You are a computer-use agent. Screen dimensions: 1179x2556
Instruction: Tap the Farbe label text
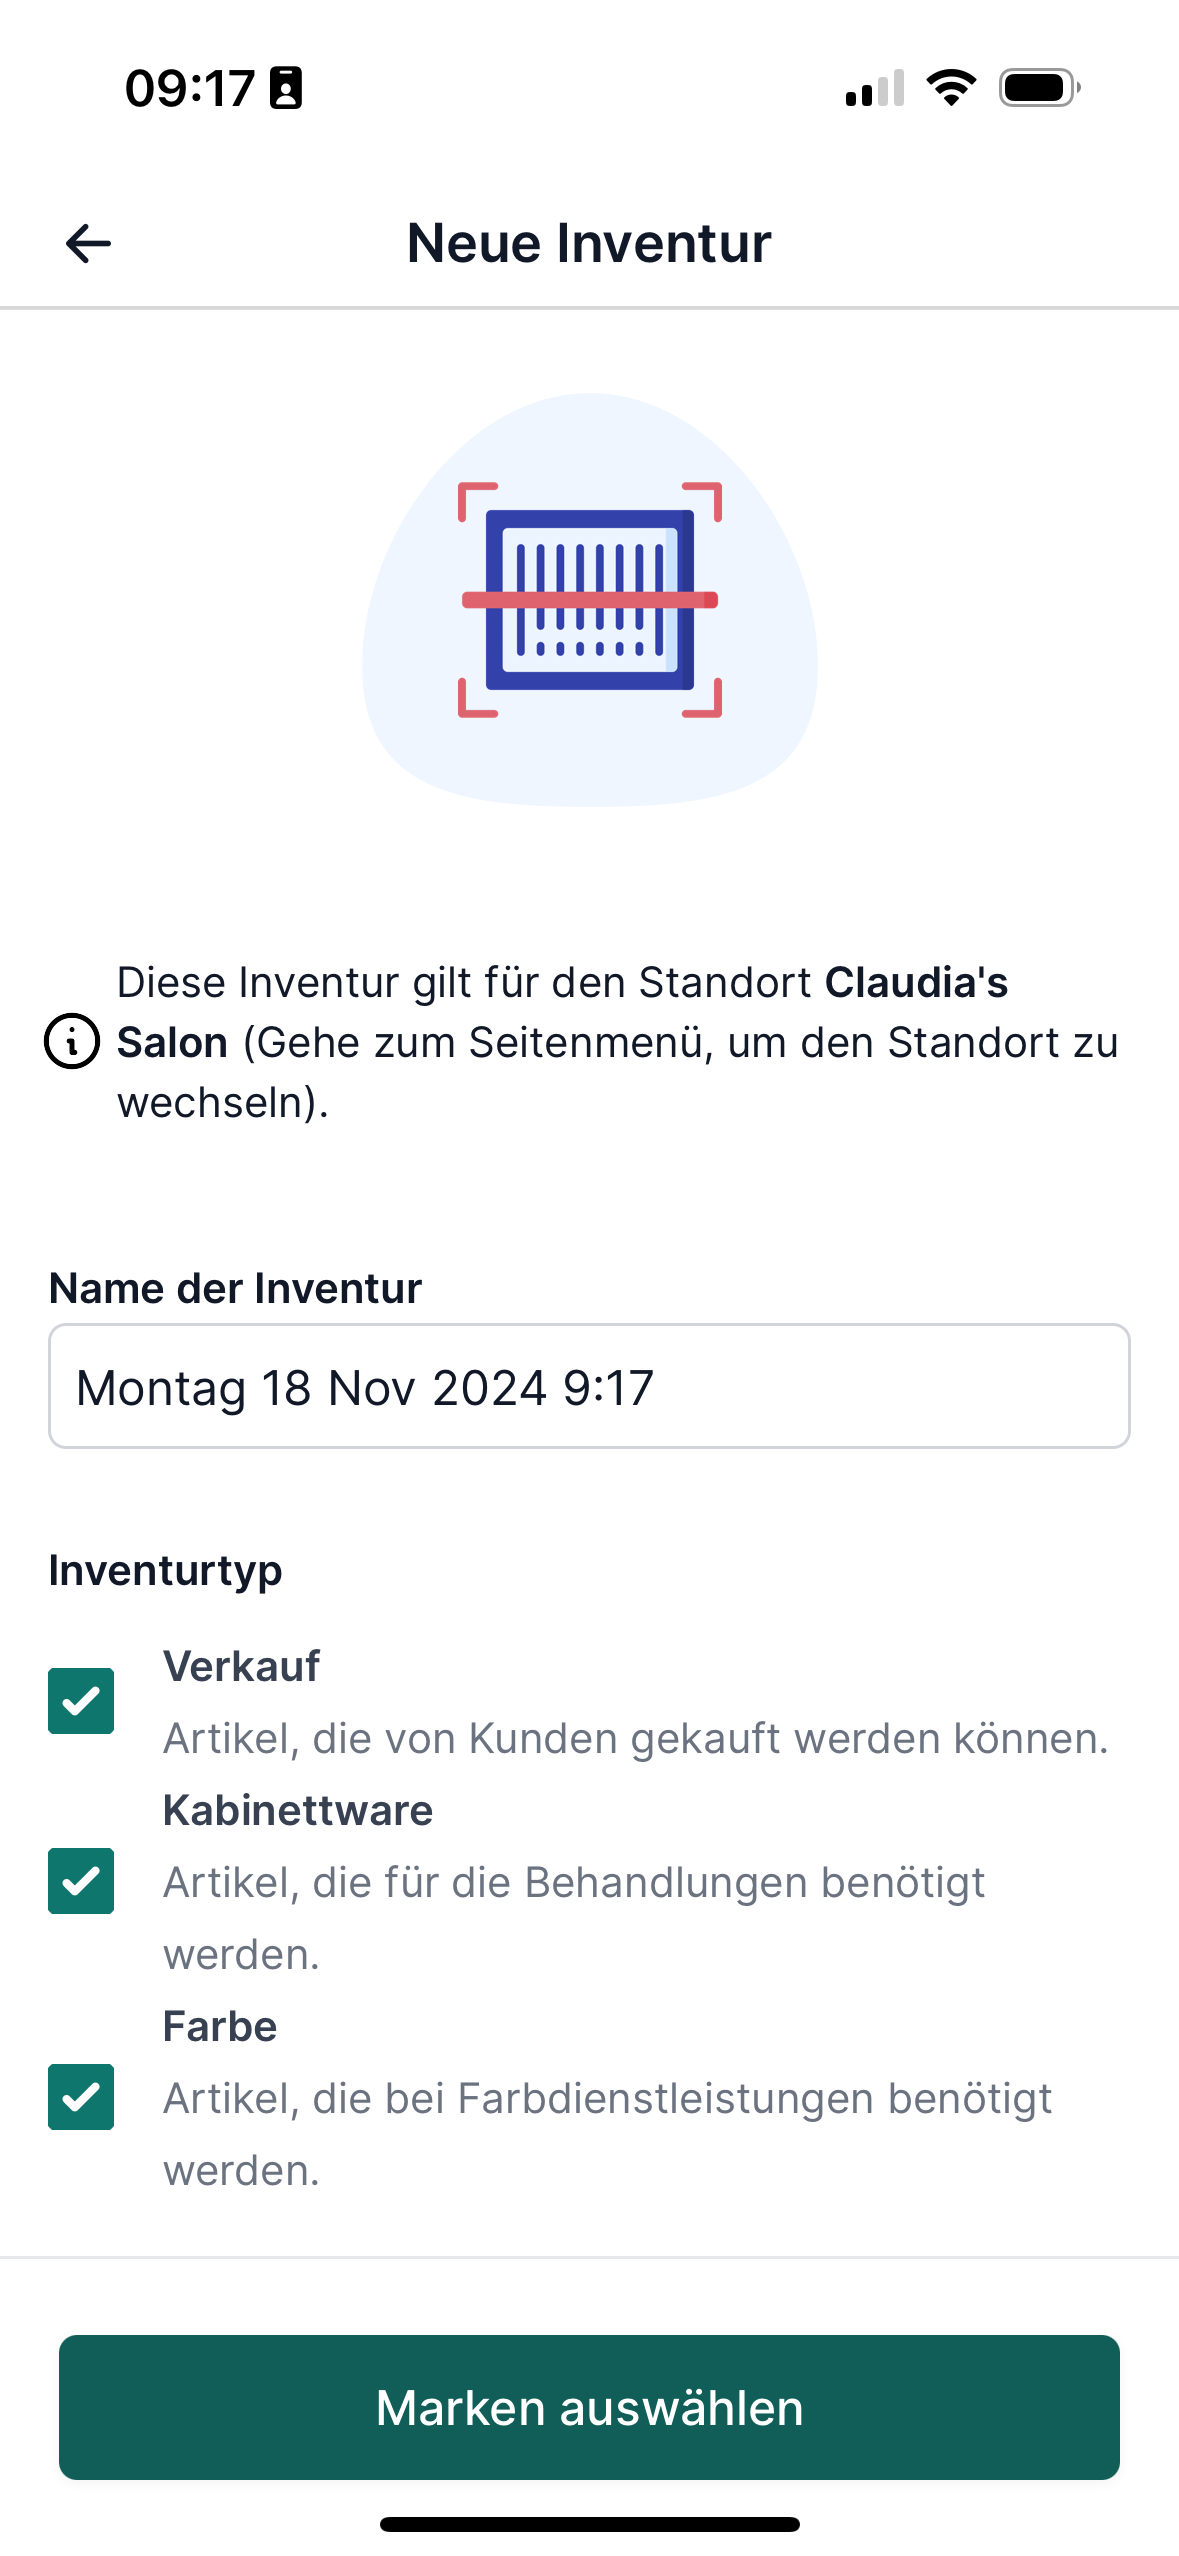click(x=220, y=2026)
